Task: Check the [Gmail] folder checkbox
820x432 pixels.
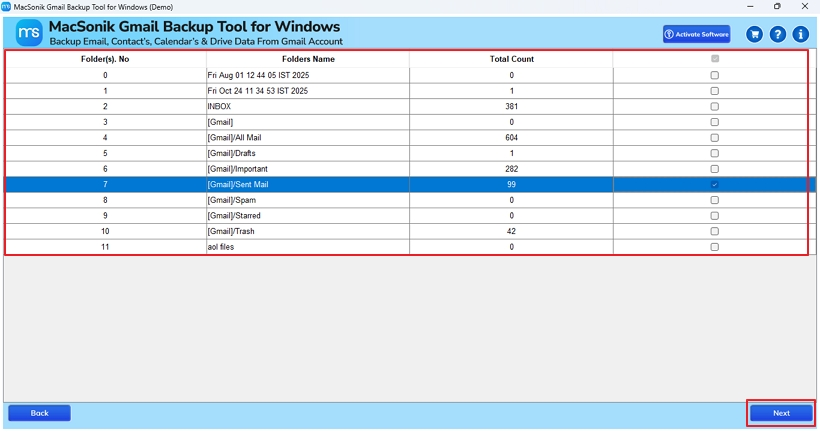Action: (714, 122)
